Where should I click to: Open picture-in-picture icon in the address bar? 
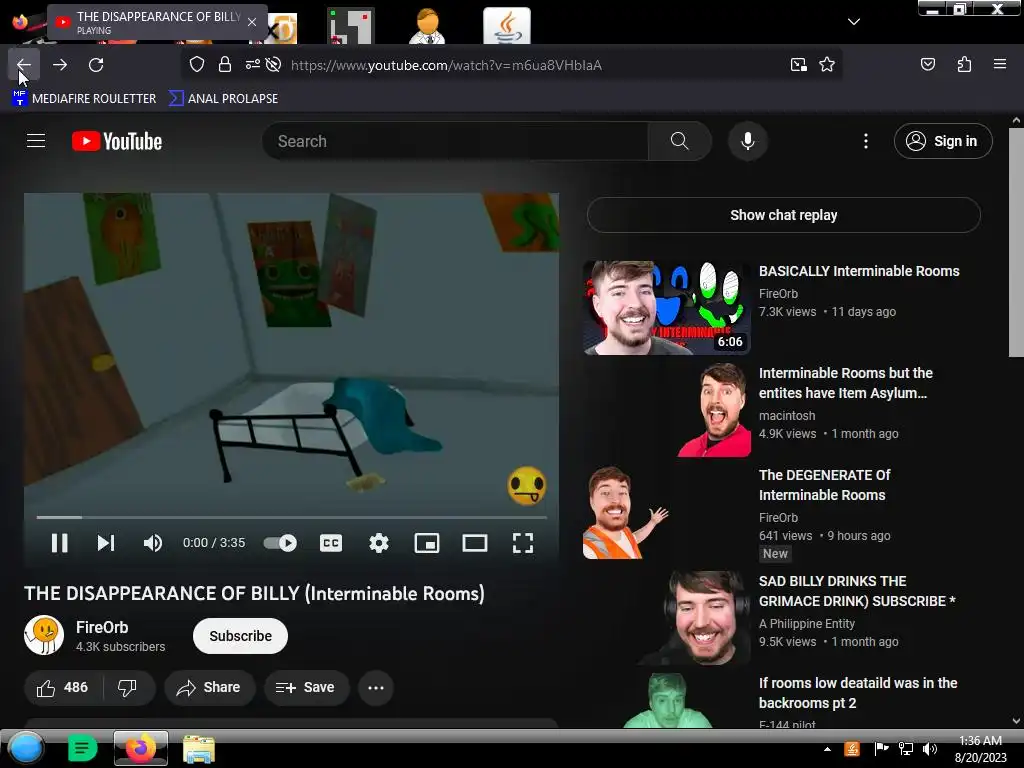click(798, 65)
